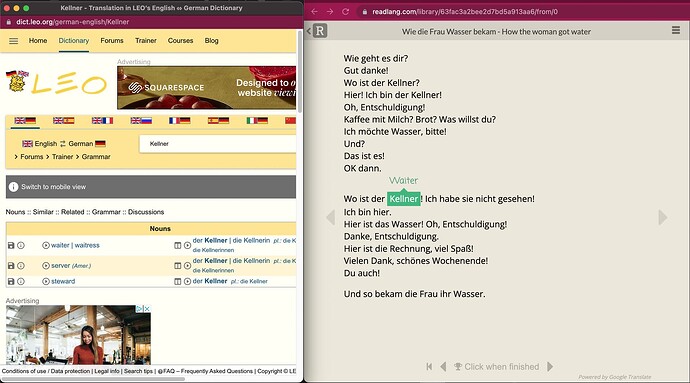Image resolution: width=690 pixels, height=383 pixels.
Task: Click Switch to mobile view banner
Action: point(151,187)
